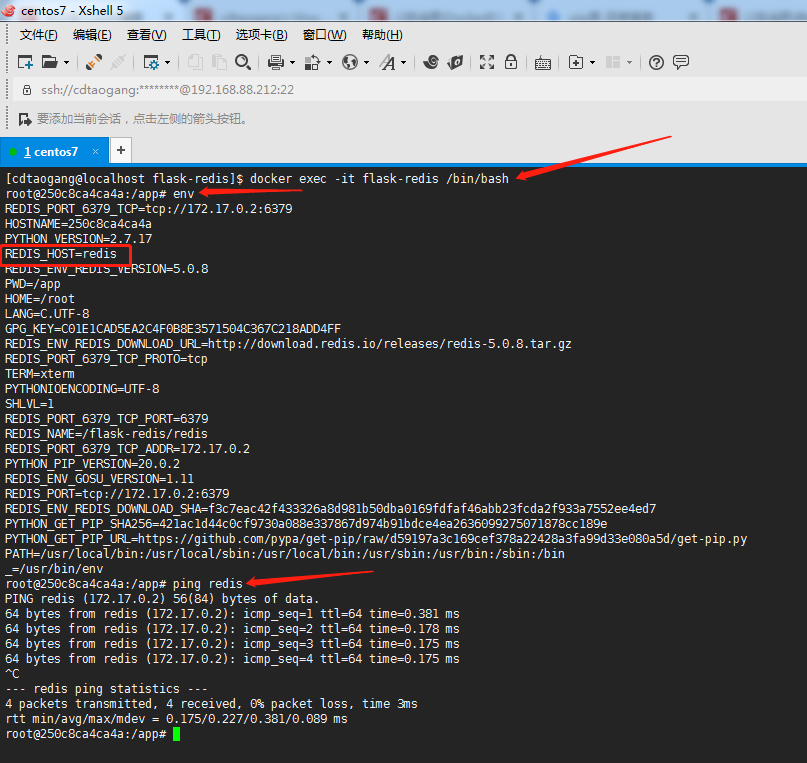The image size is (807, 763).
Task: Click the 'ping redis' command text
Action: coord(207,584)
